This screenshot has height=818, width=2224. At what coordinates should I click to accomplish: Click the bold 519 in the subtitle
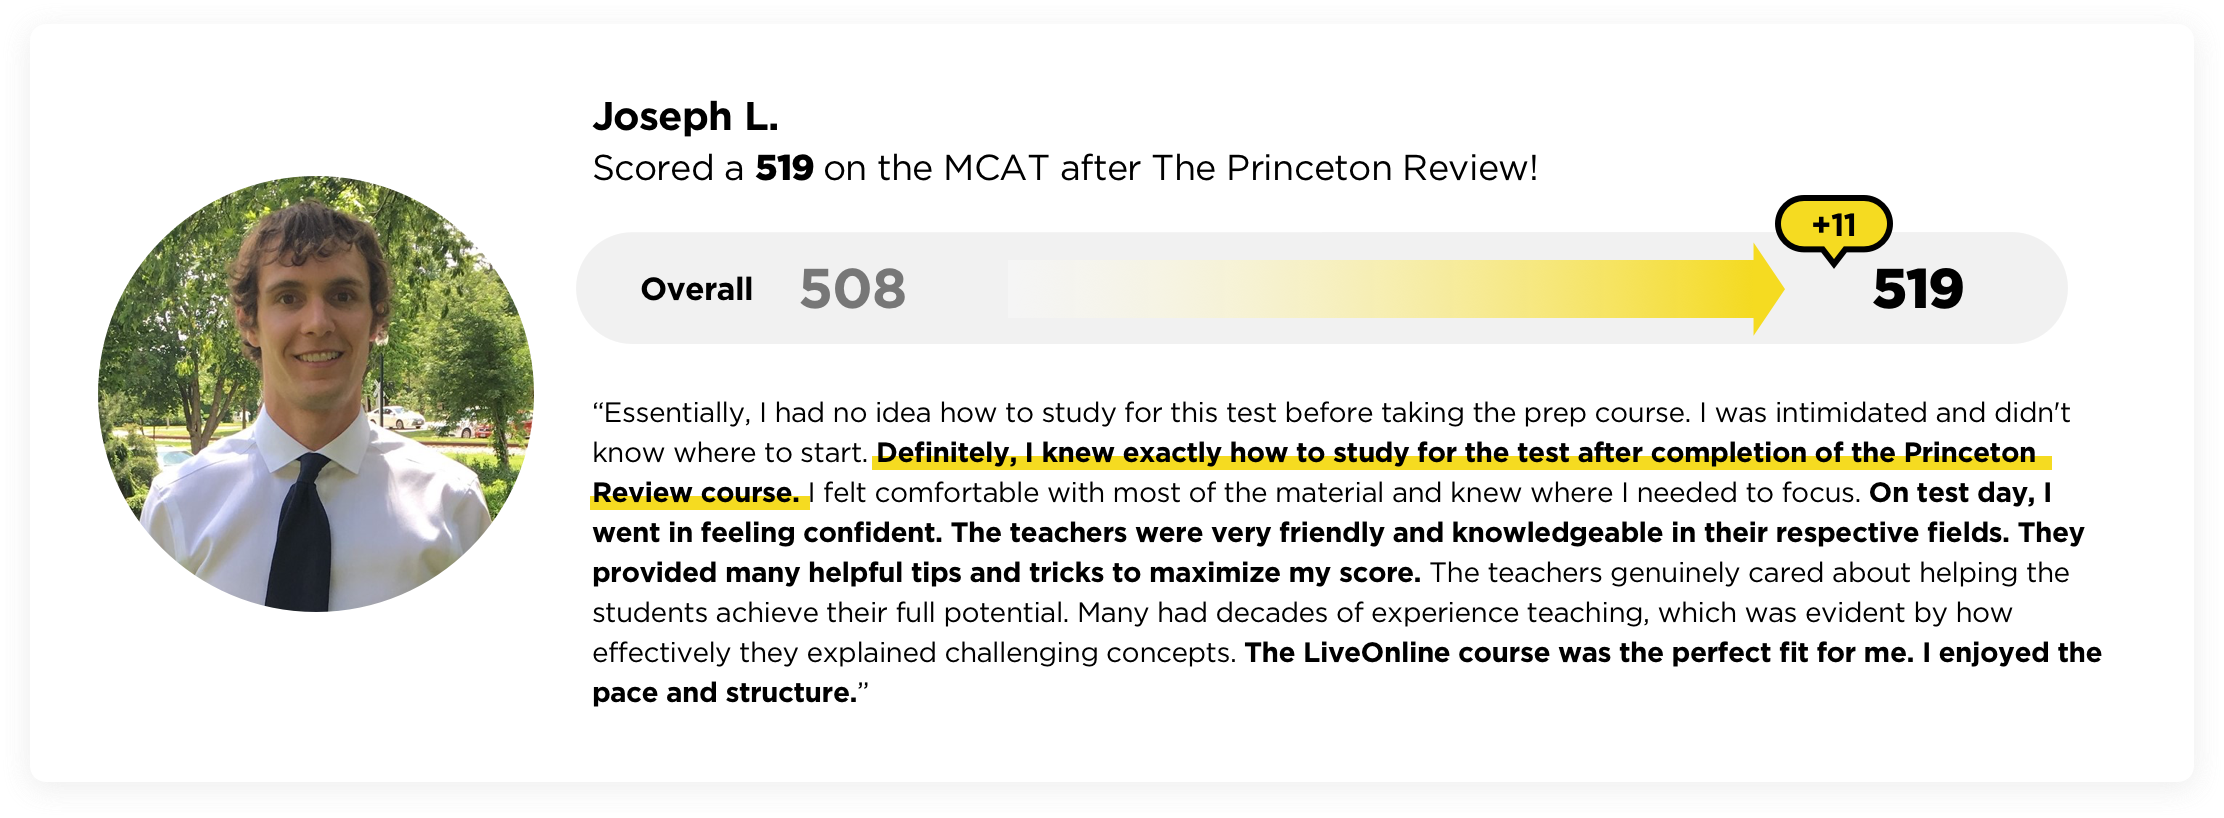click(x=784, y=168)
